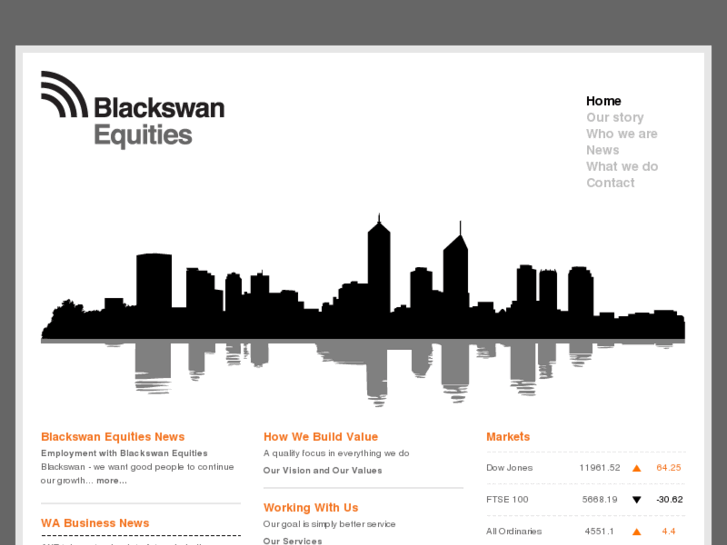Open the Our Services link
The width and height of the screenshot is (727, 545).
pyautogui.click(x=293, y=541)
